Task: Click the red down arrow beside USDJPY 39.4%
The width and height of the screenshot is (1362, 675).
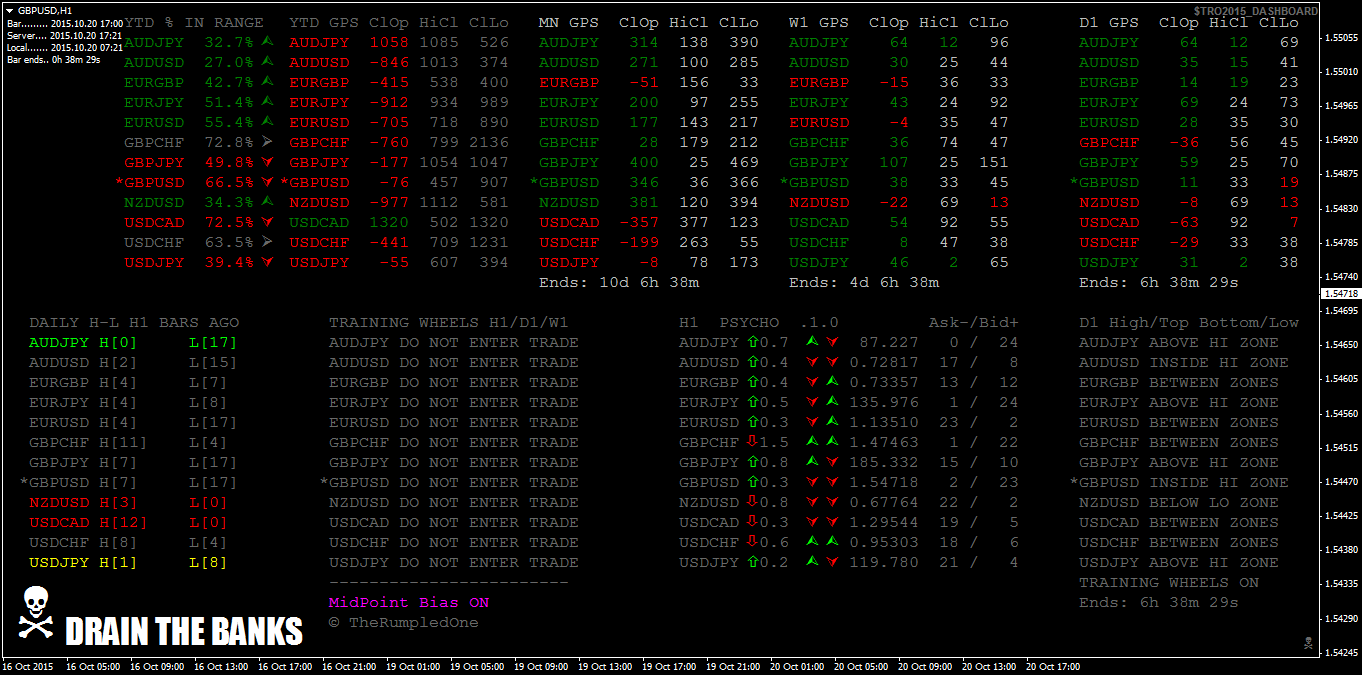Action: pyautogui.click(x=267, y=262)
